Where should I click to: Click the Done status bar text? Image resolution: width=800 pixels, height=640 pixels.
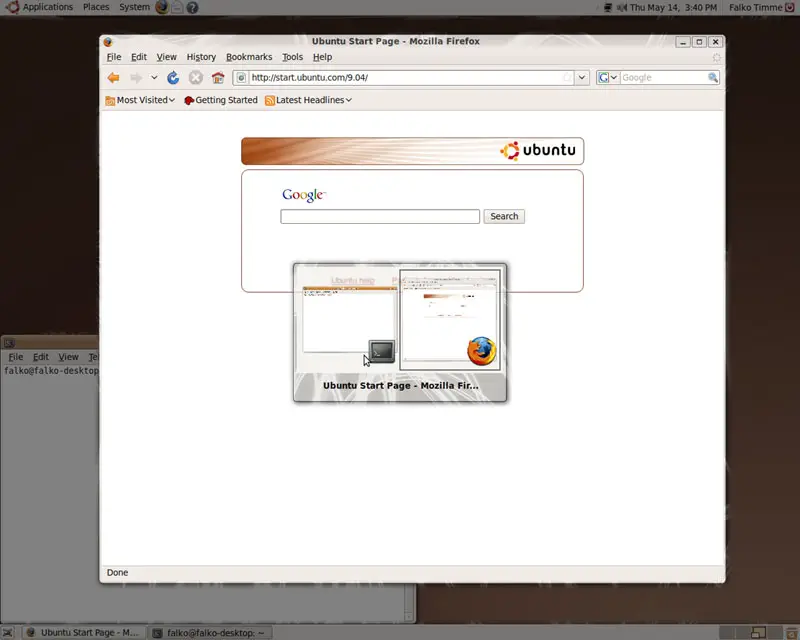117,573
